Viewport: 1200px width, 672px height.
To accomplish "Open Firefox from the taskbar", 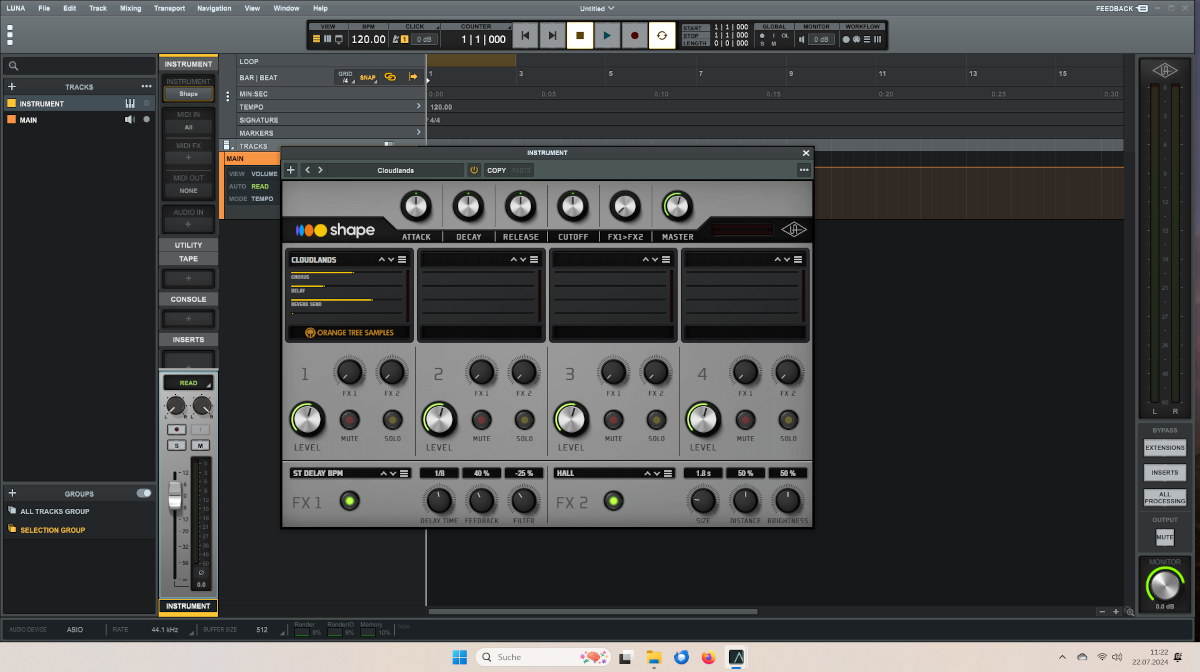I will coord(709,657).
